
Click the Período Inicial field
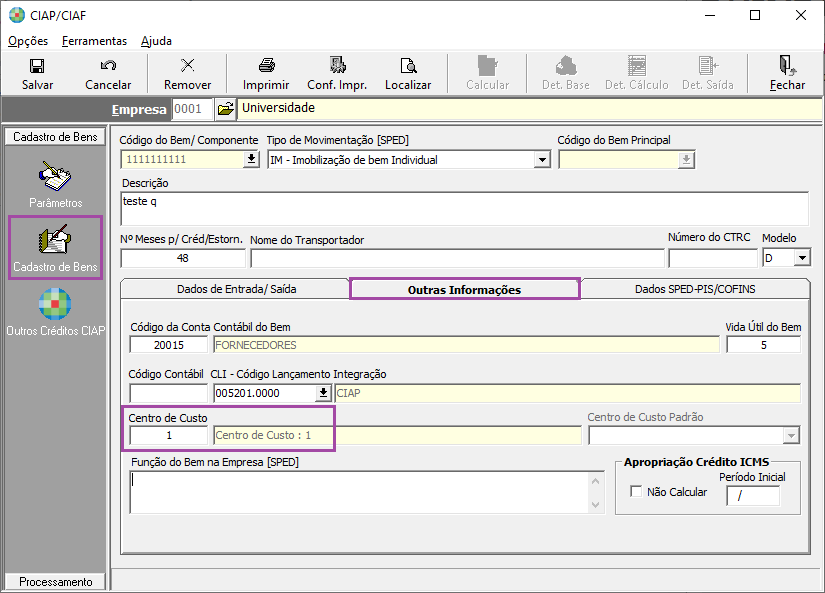(752, 495)
